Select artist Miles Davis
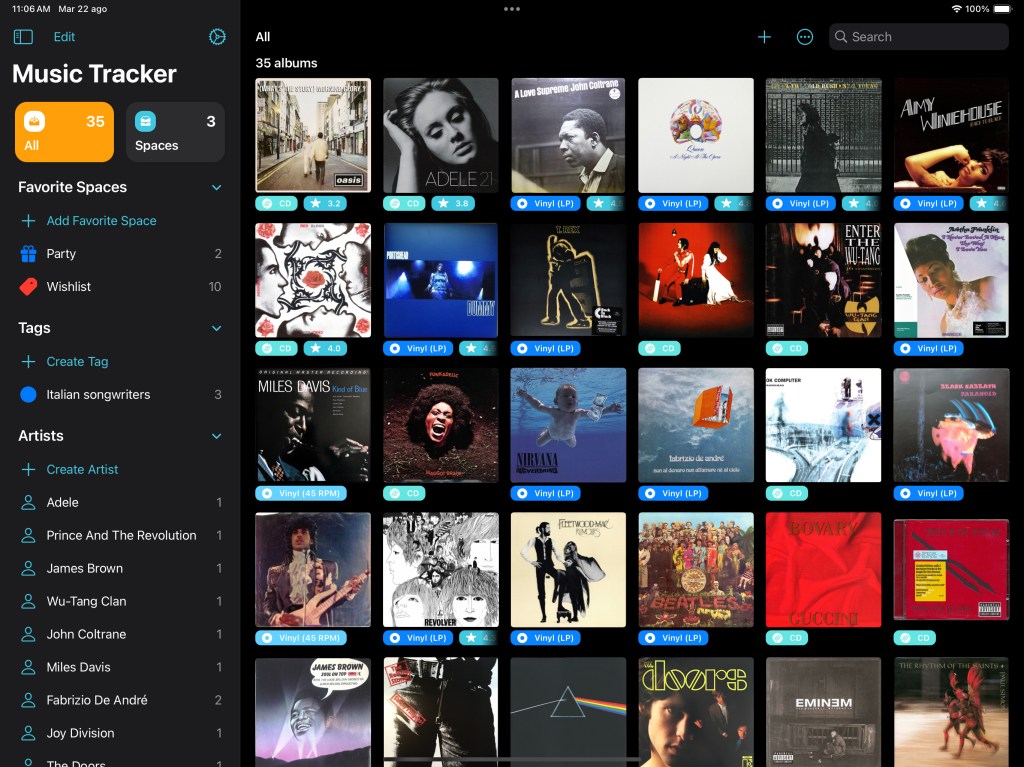This screenshot has width=1024, height=767. click(x=120, y=667)
